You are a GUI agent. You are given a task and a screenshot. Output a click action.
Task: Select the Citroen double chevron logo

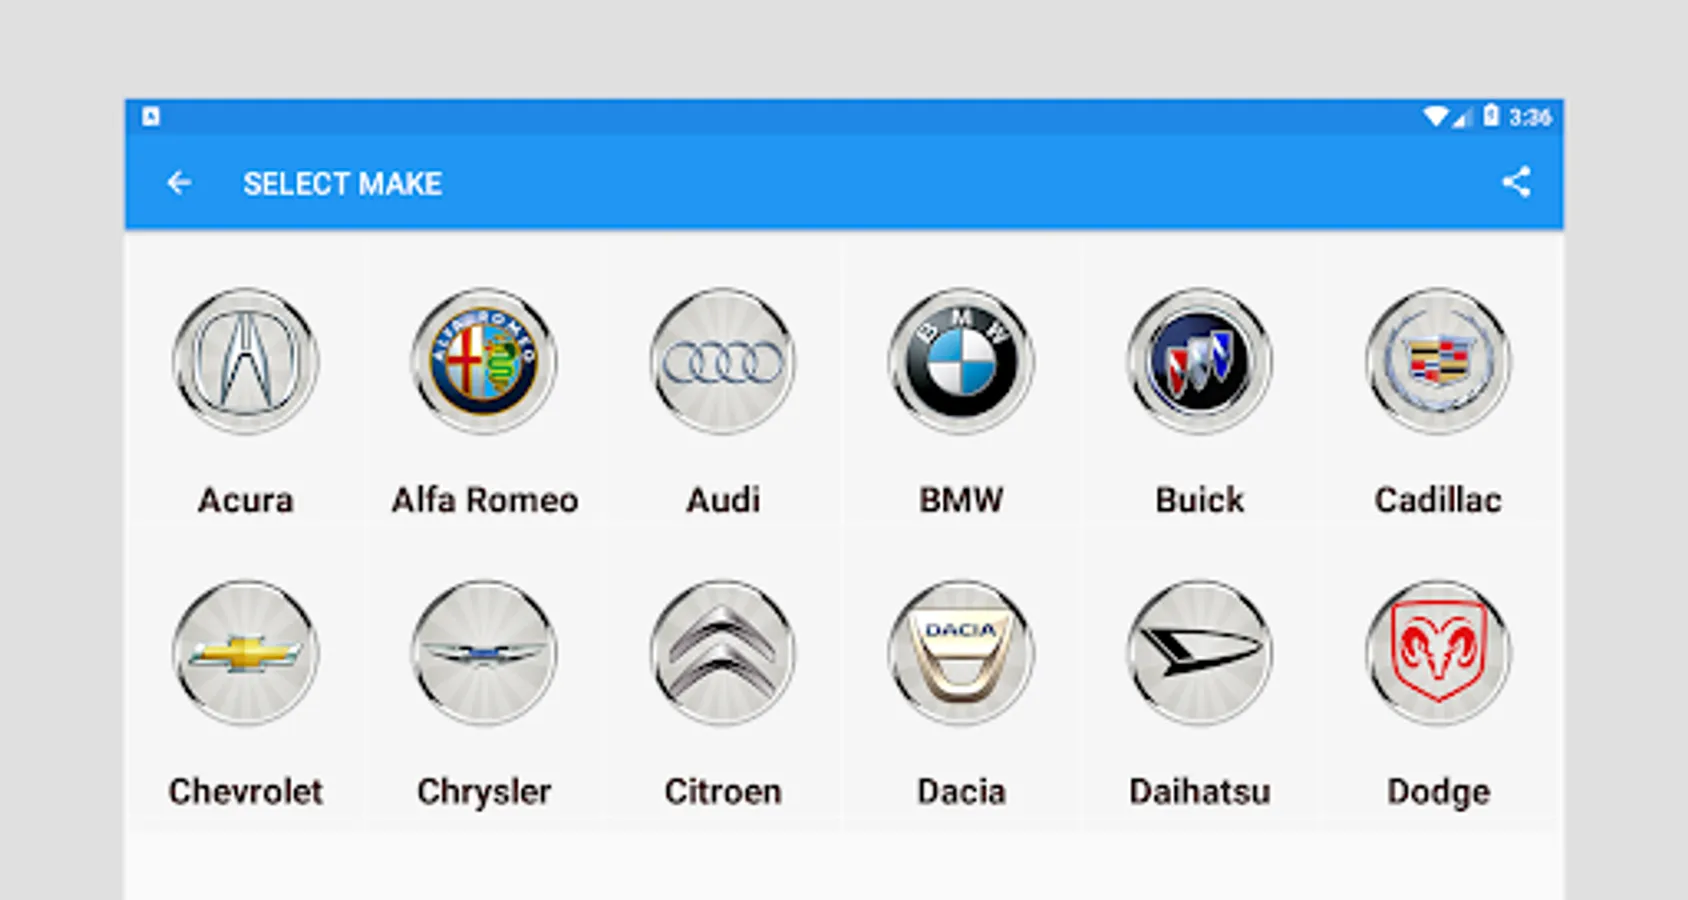click(x=723, y=653)
